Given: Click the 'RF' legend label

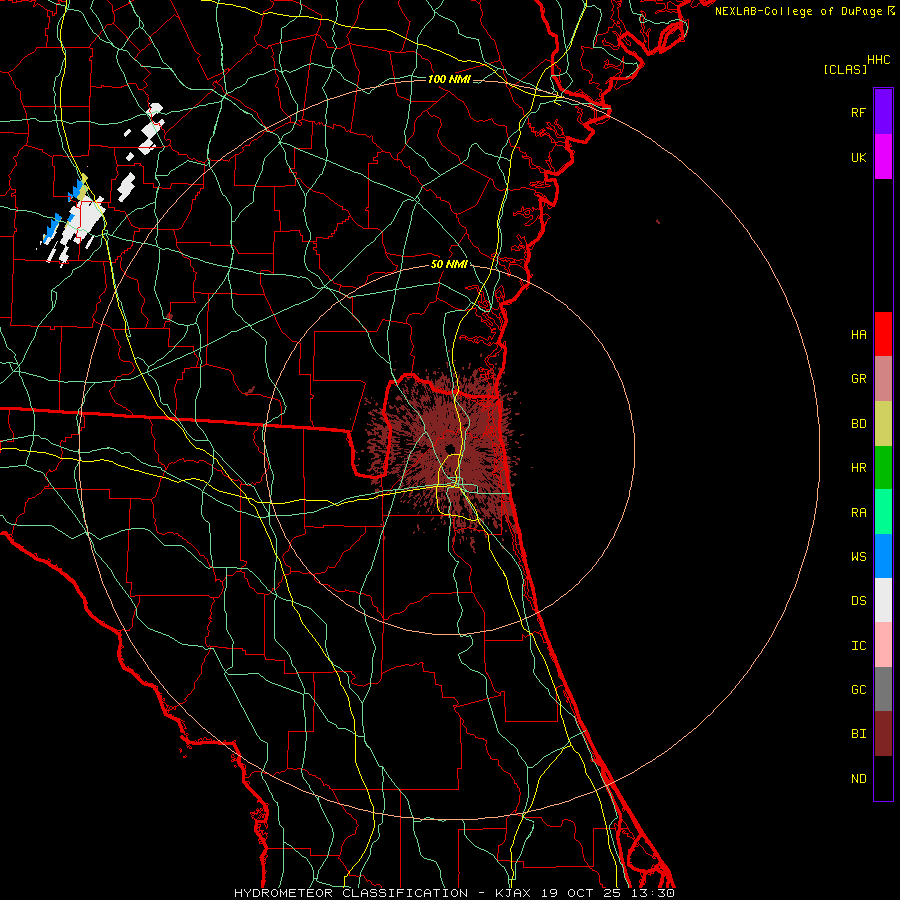Looking at the screenshot, I should (x=858, y=113).
